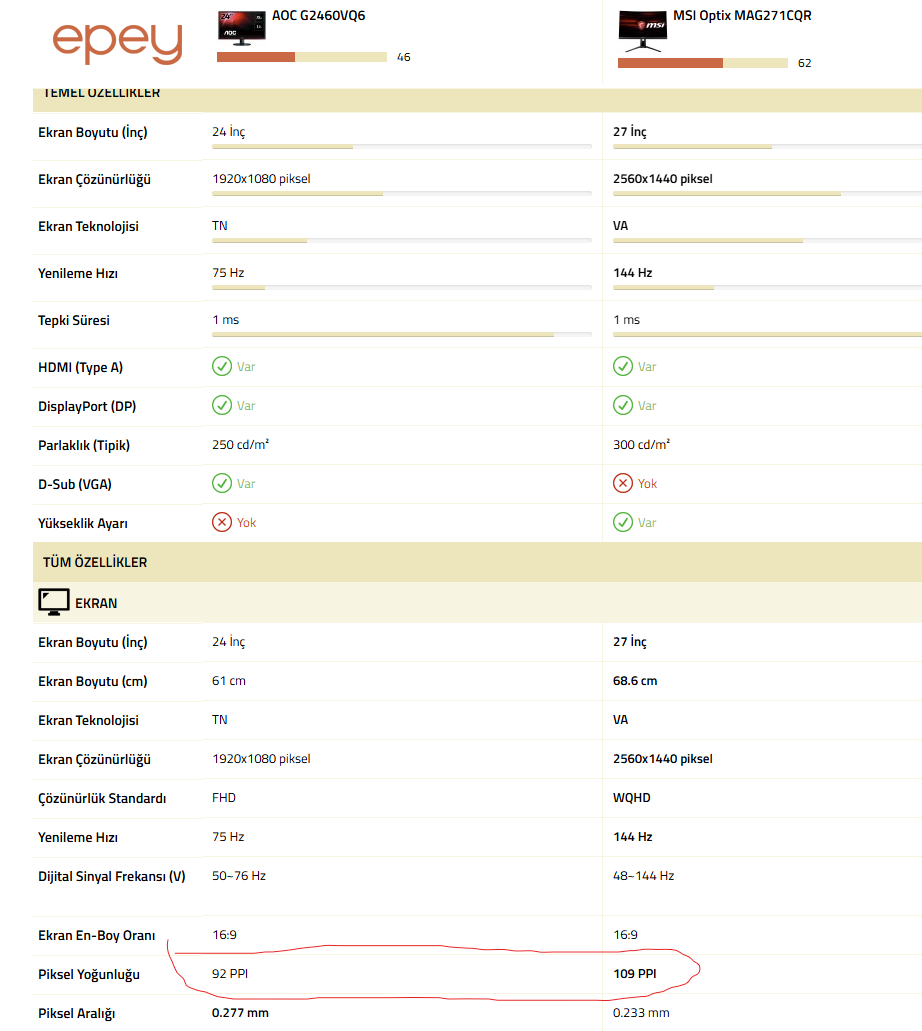This screenshot has width=922, height=1031.
Task: Click the 92 PPI value
Action: pyautogui.click(x=230, y=974)
